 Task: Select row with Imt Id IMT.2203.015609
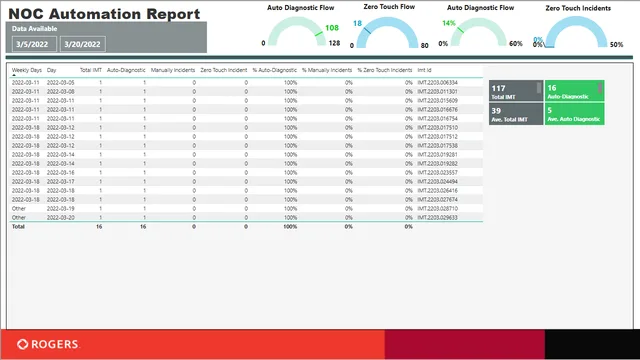[x=246, y=100]
